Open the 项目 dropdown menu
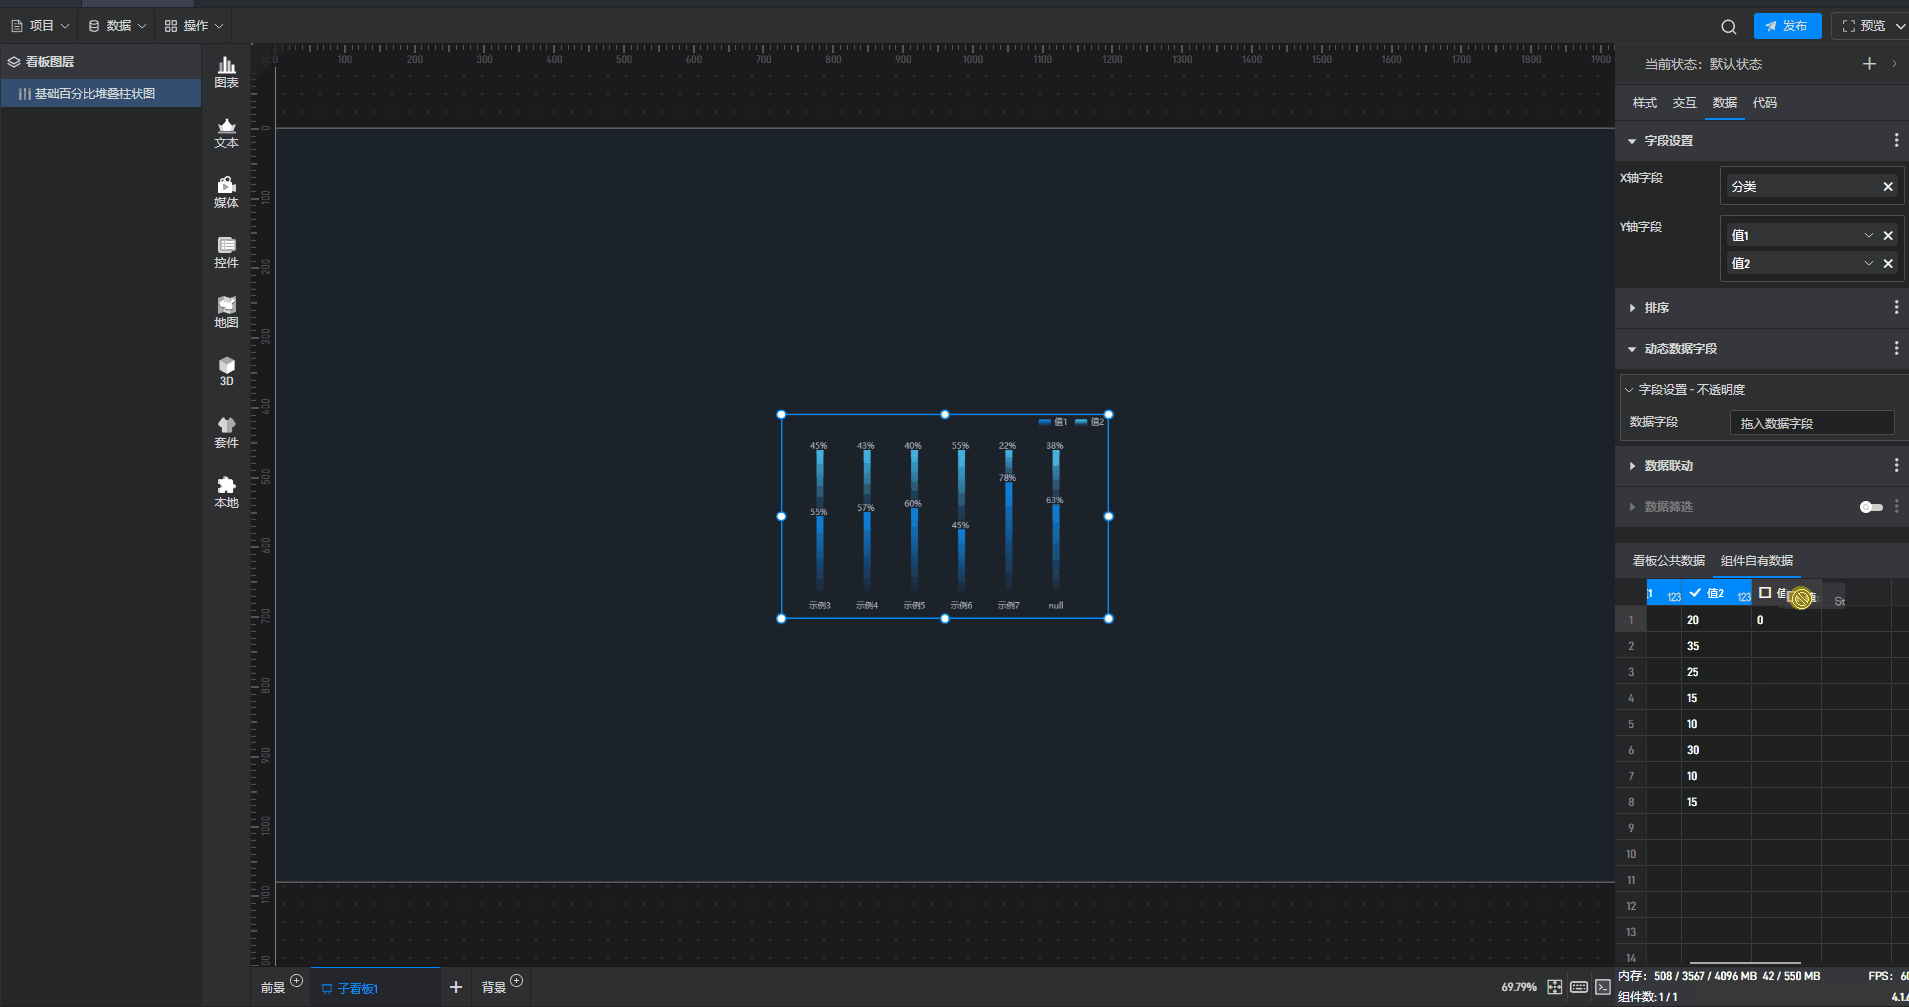Image resolution: width=1909 pixels, height=1007 pixels. (40, 26)
